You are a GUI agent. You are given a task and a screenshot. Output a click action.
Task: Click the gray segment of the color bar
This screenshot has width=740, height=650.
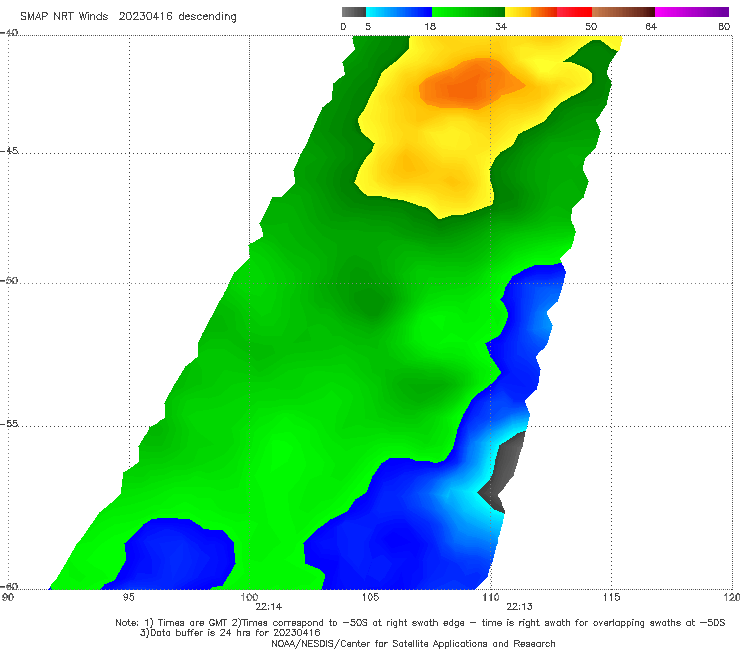tap(353, 12)
